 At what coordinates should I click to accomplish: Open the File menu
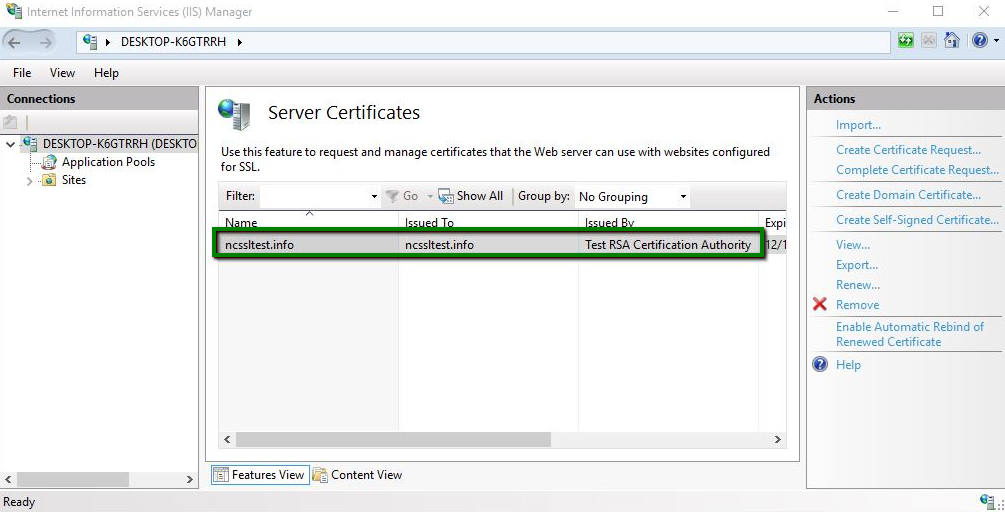pos(22,73)
